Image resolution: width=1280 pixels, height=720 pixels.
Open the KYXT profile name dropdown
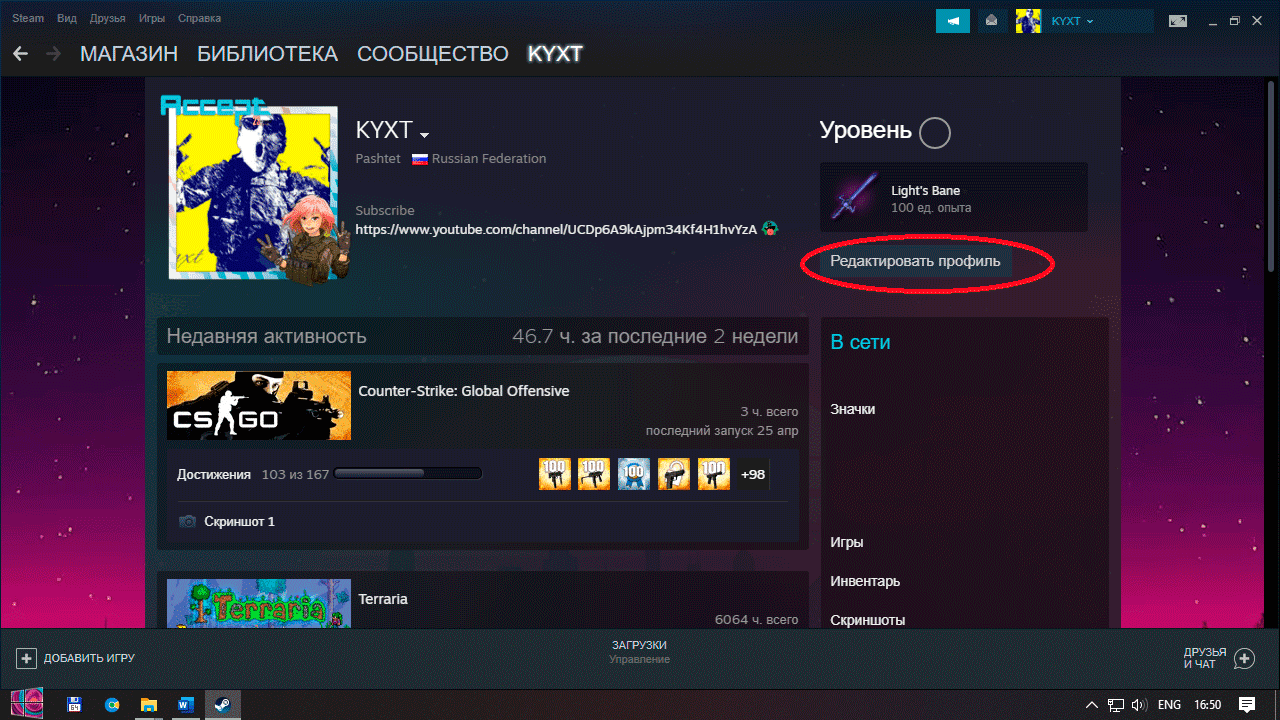point(424,133)
